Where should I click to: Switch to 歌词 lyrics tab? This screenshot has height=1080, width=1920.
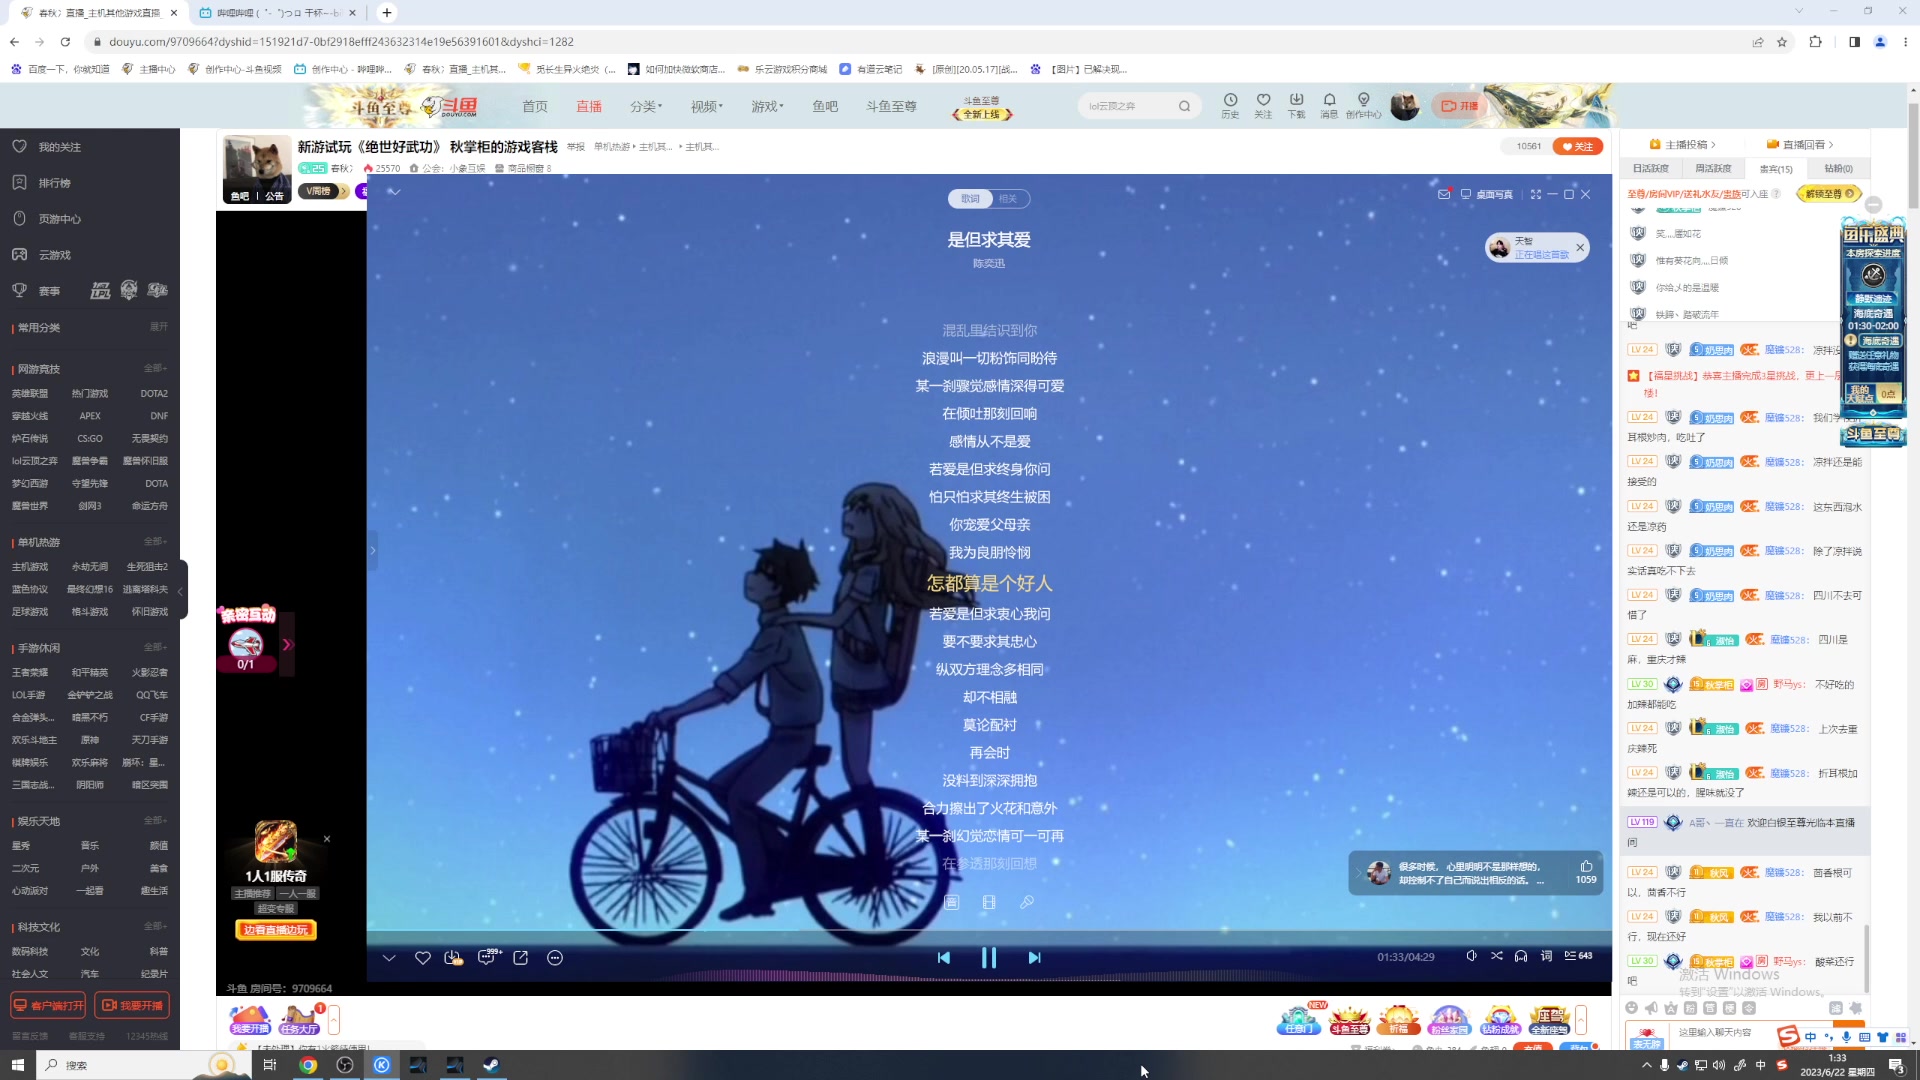pyautogui.click(x=970, y=199)
